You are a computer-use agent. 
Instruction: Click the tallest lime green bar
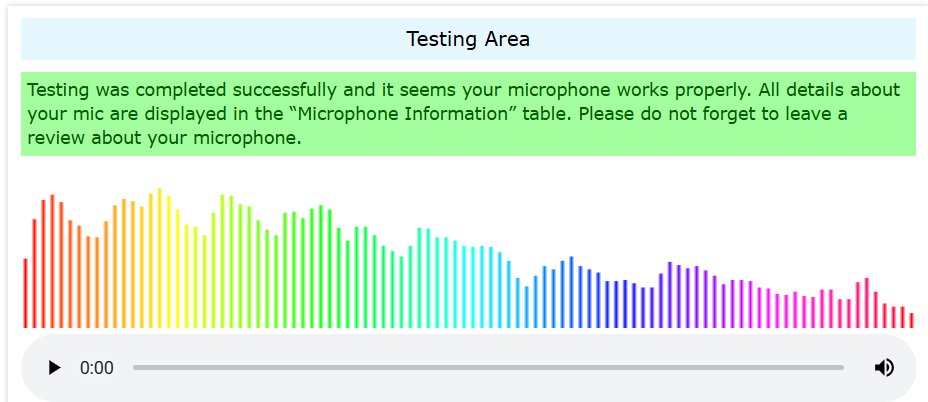(x=222, y=261)
